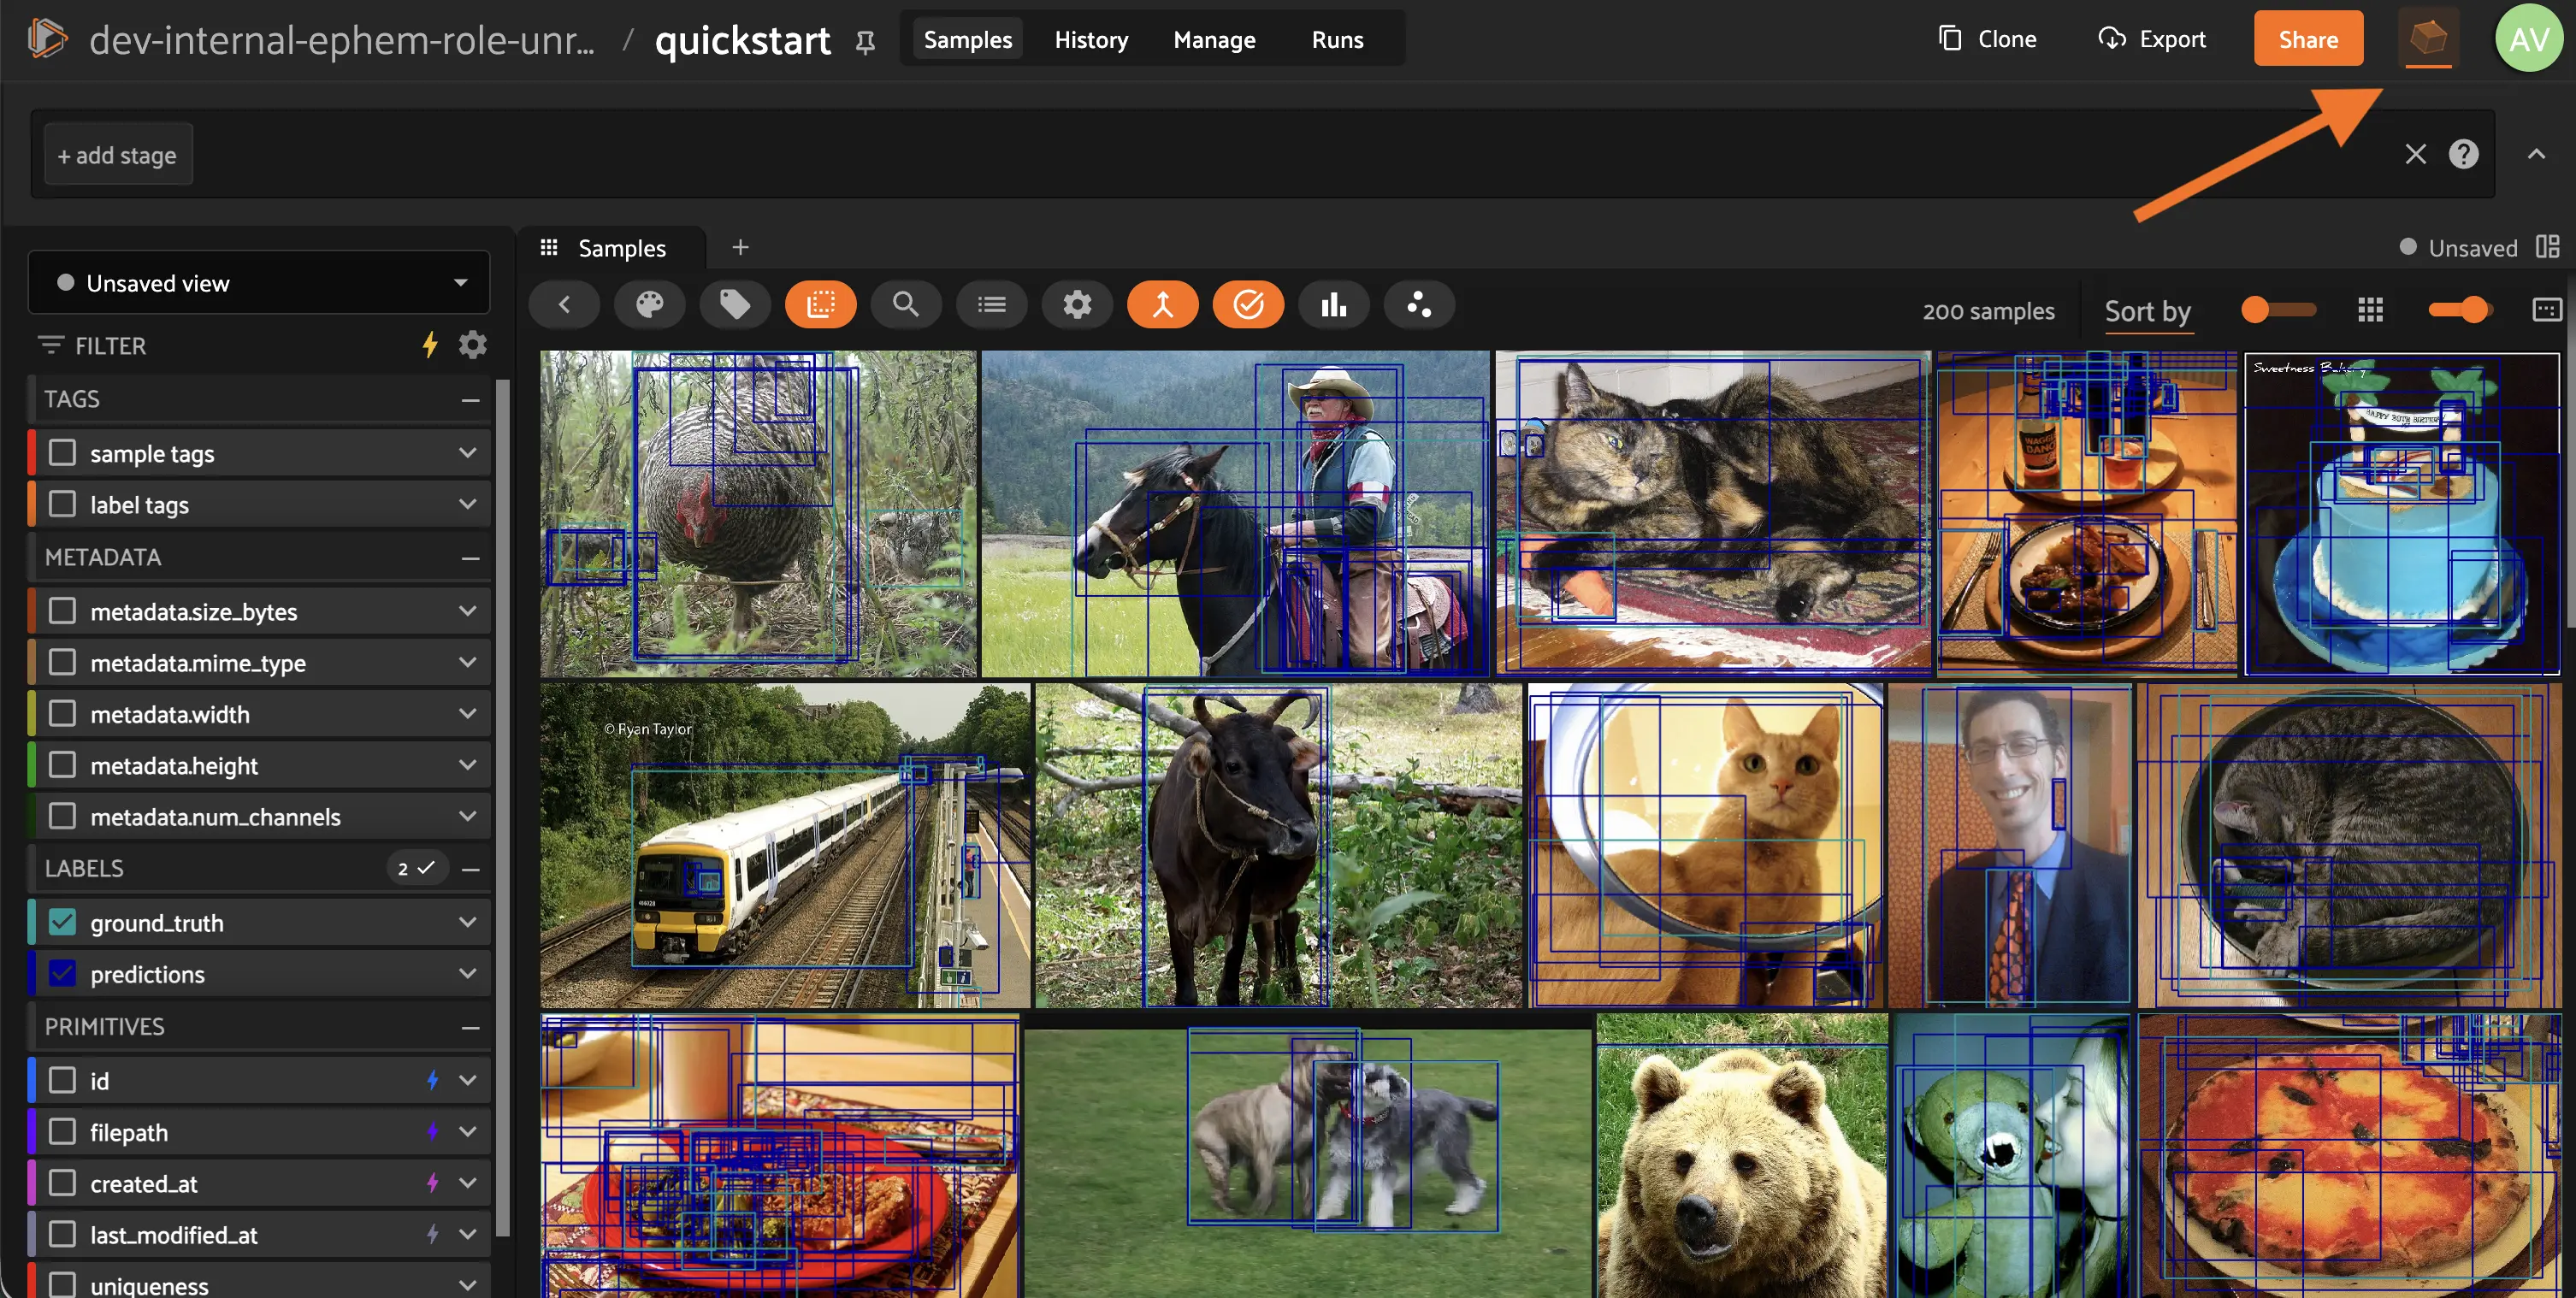Click the lightning bolt on filepath row

(433, 1131)
